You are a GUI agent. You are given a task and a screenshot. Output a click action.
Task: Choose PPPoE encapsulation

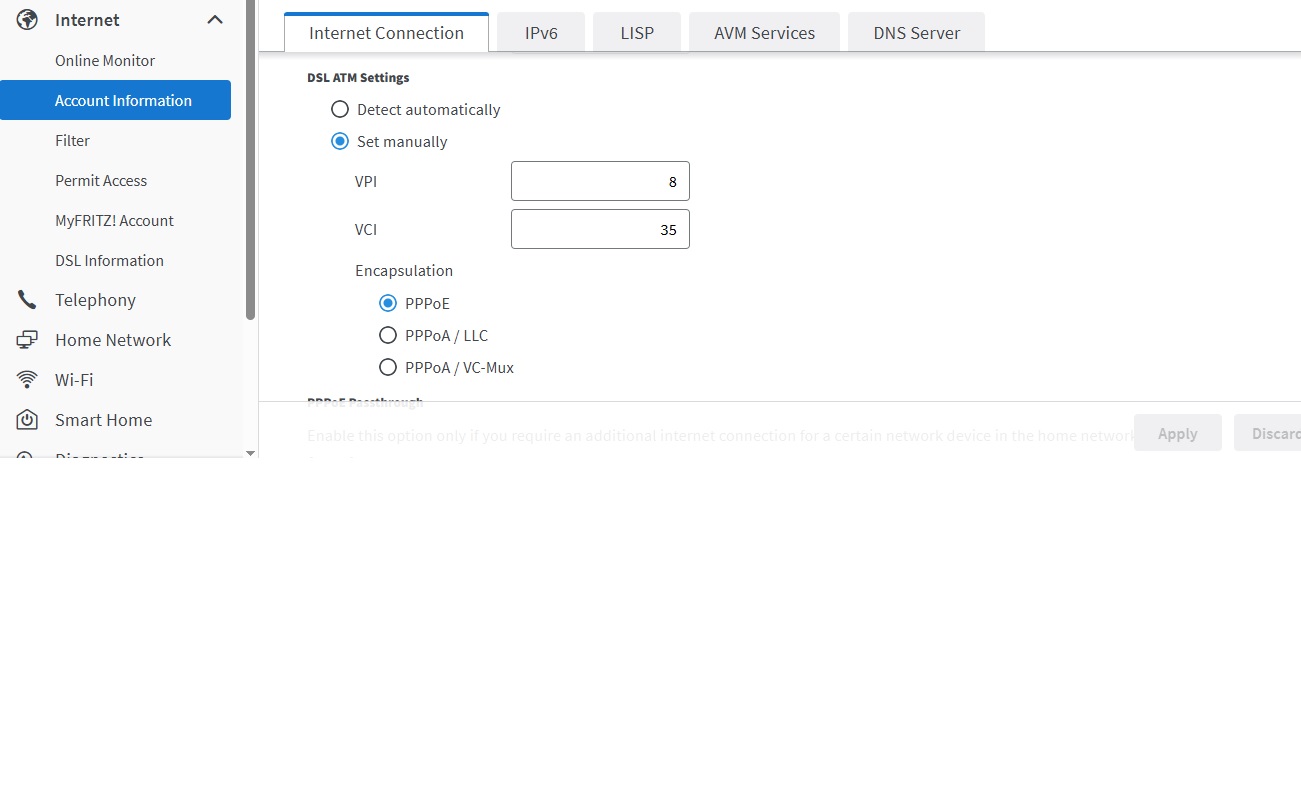388,304
